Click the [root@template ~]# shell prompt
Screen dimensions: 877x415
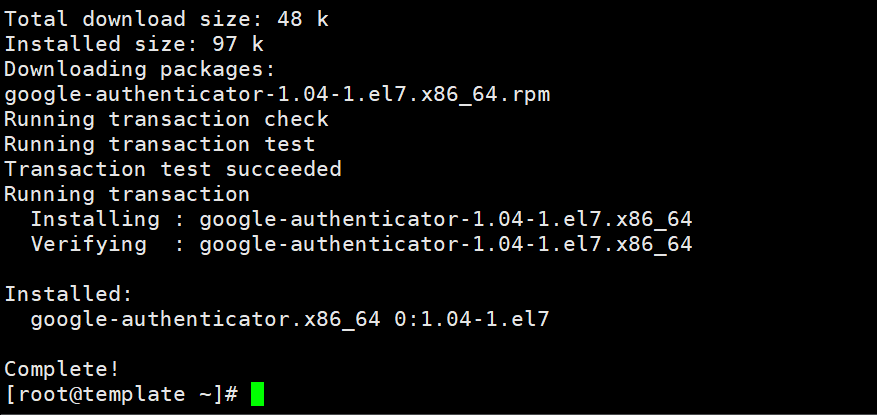(x=121, y=394)
